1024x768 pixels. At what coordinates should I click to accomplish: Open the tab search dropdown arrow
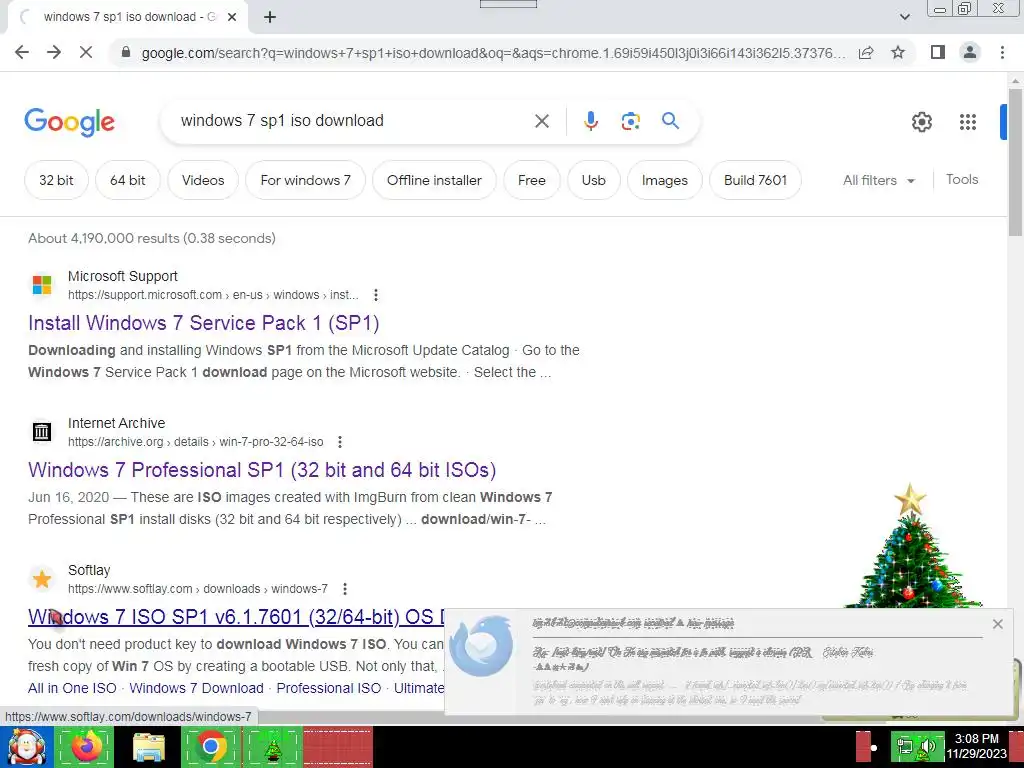point(904,17)
